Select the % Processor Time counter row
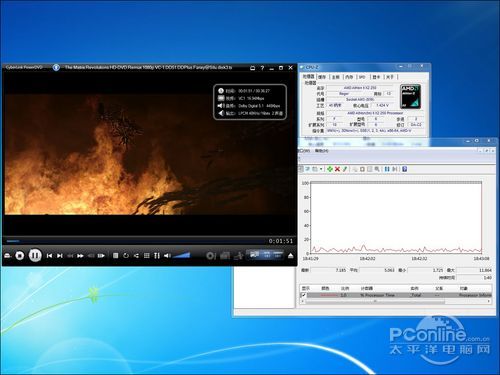The height and width of the screenshot is (375, 500). point(396,295)
